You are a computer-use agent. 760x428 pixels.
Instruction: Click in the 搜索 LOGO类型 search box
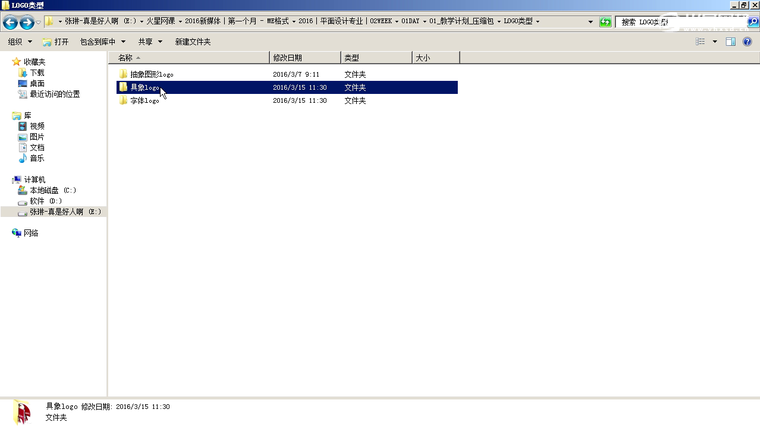[670, 22]
